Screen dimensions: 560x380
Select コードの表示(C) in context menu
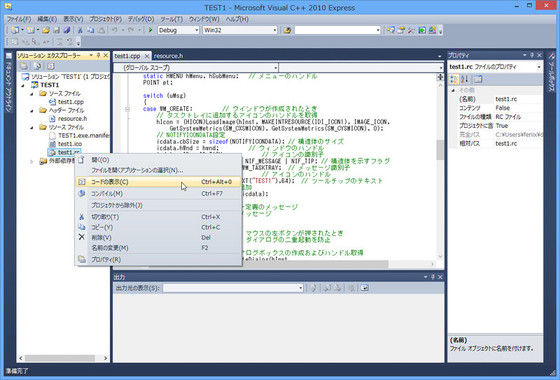(x=158, y=182)
